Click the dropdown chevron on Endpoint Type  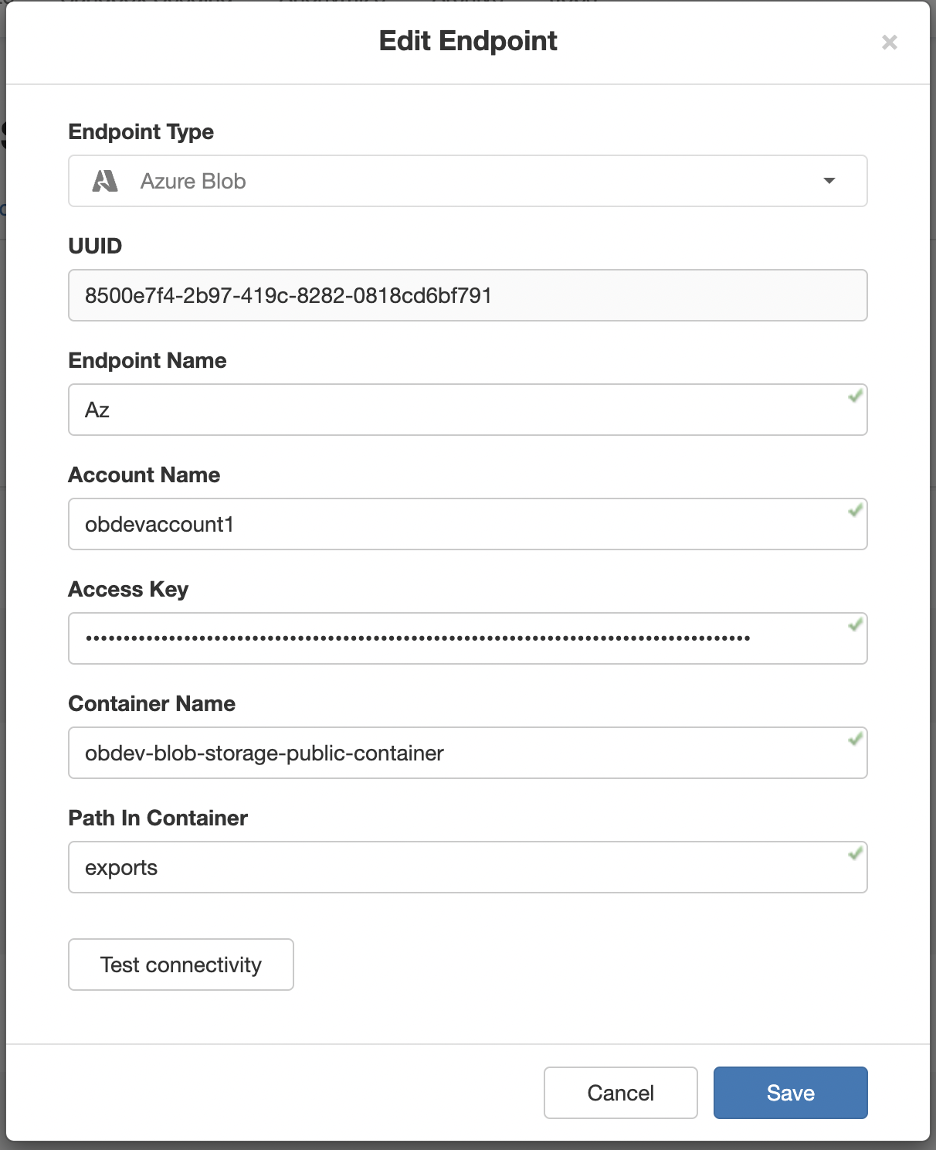coord(829,181)
